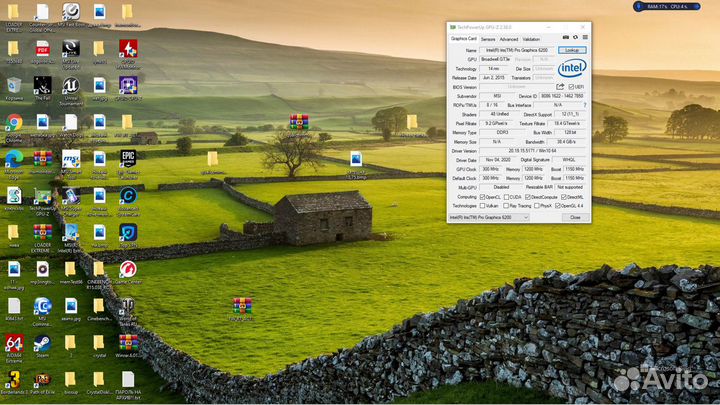The image size is (720, 405).
Task: Select the Recycle Bin desktop icon
Action: (14, 85)
